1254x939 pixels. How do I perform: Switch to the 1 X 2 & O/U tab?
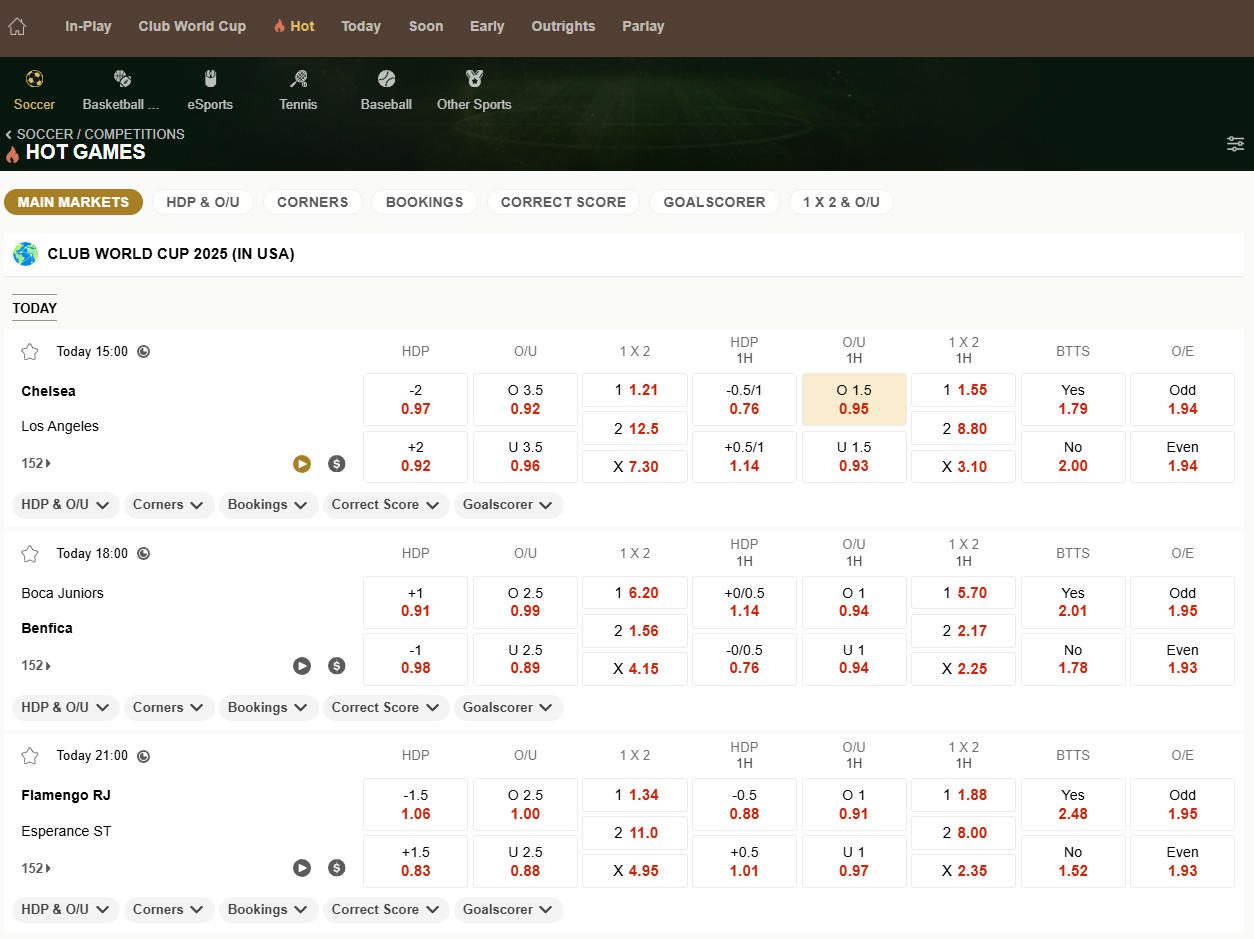(x=841, y=202)
